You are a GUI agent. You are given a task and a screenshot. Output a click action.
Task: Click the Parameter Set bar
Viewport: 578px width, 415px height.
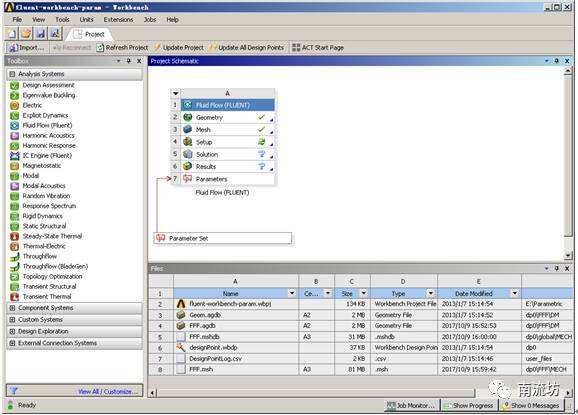point(223,238)
